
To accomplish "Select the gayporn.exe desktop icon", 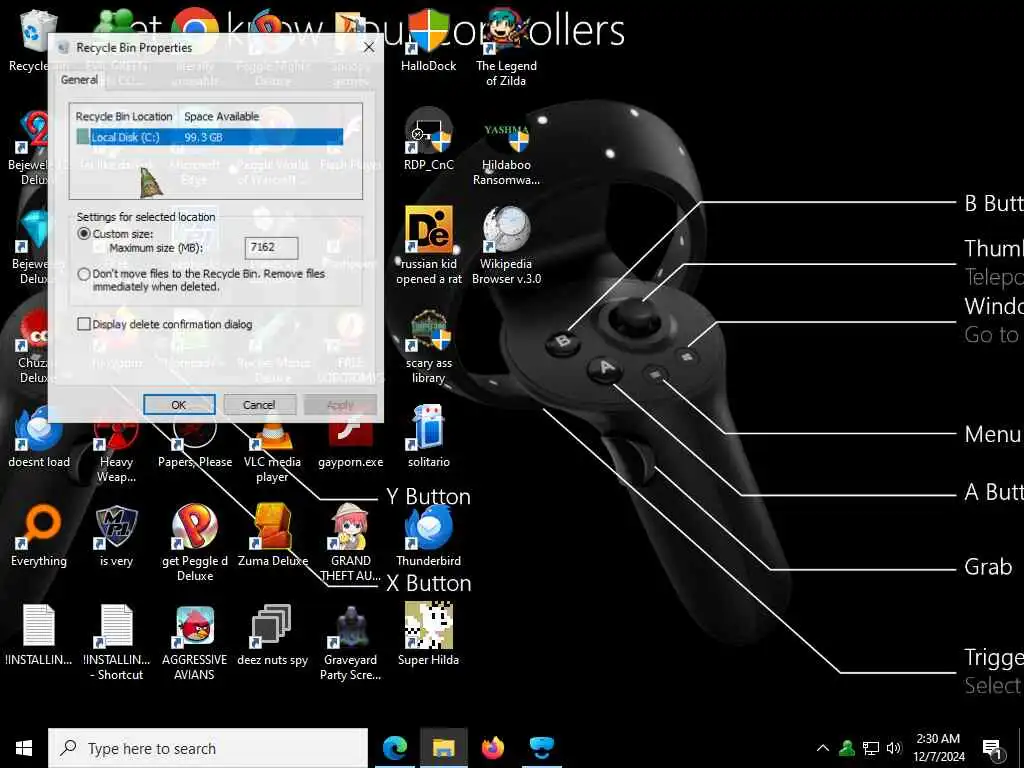I will [351, 445].
